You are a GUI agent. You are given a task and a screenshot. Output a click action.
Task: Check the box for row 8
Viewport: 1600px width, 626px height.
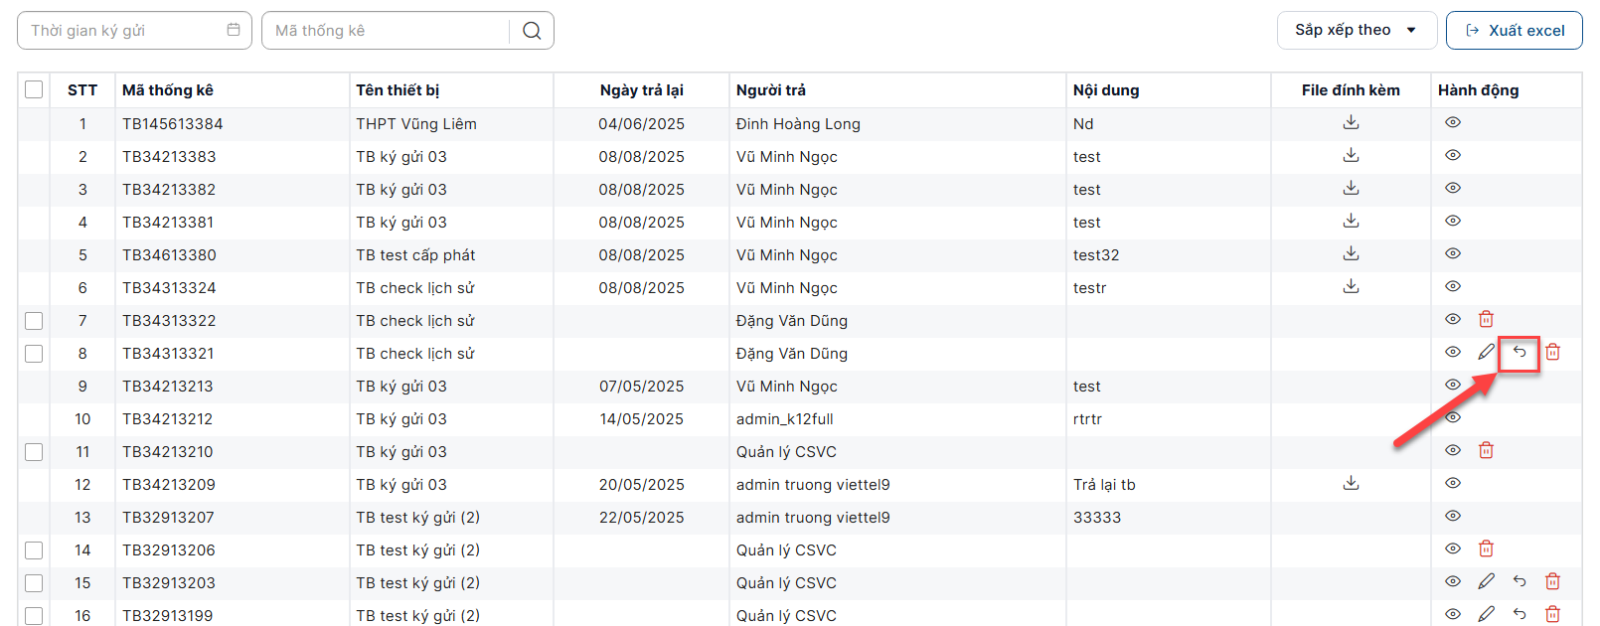coord(34,353)
